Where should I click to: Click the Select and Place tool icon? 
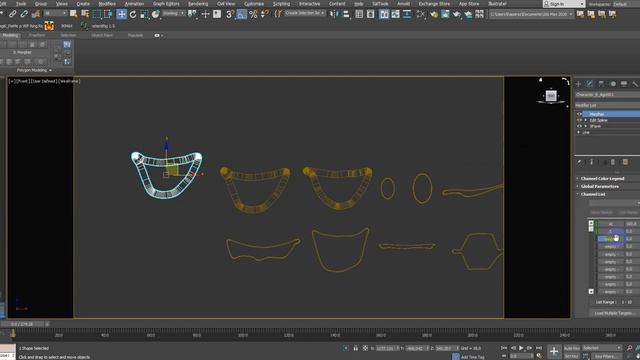coord(156,14)
